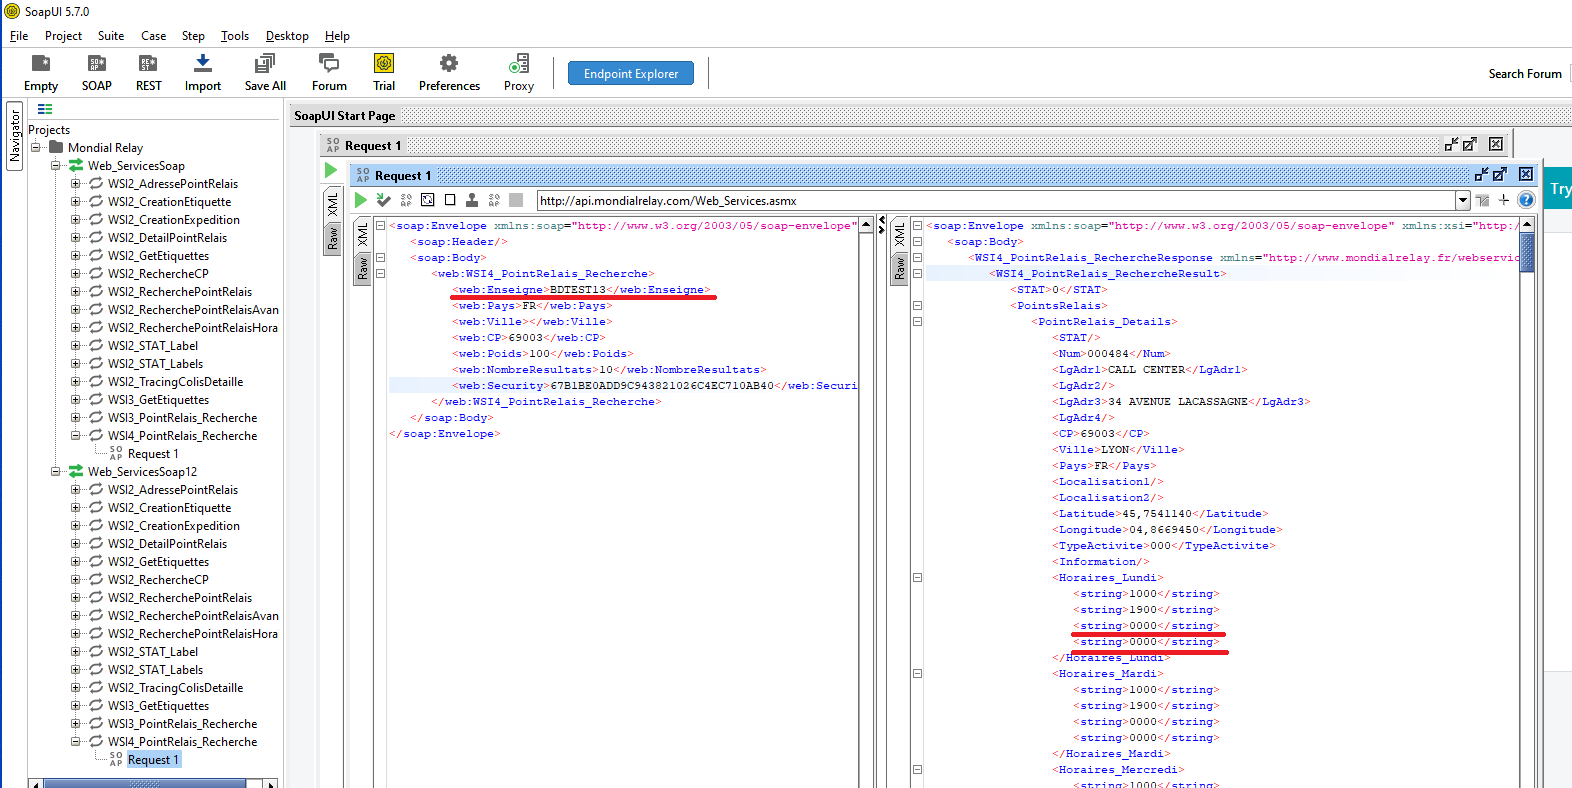Collapse Horaires_Mardi fold in response
Viewport: 1572px width, 788px height.
click(917, 673)
